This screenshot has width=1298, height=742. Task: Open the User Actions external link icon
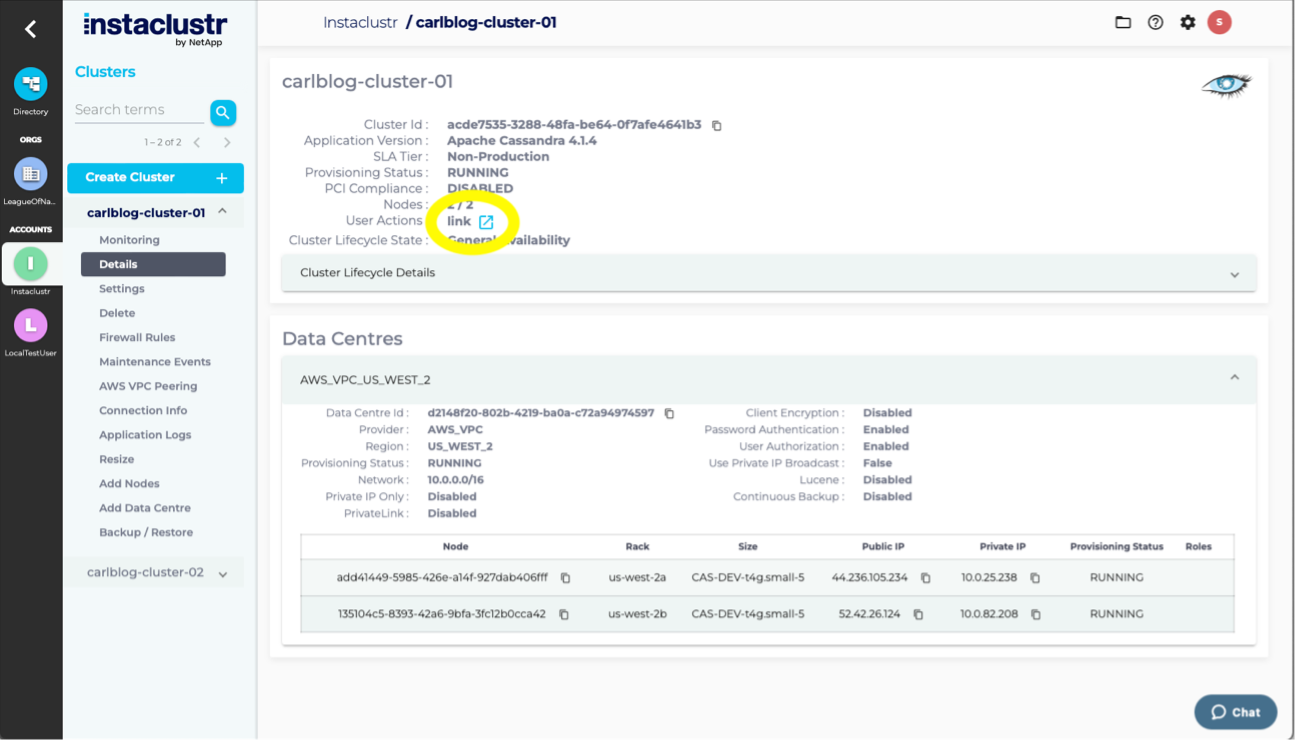click(486, 222)
